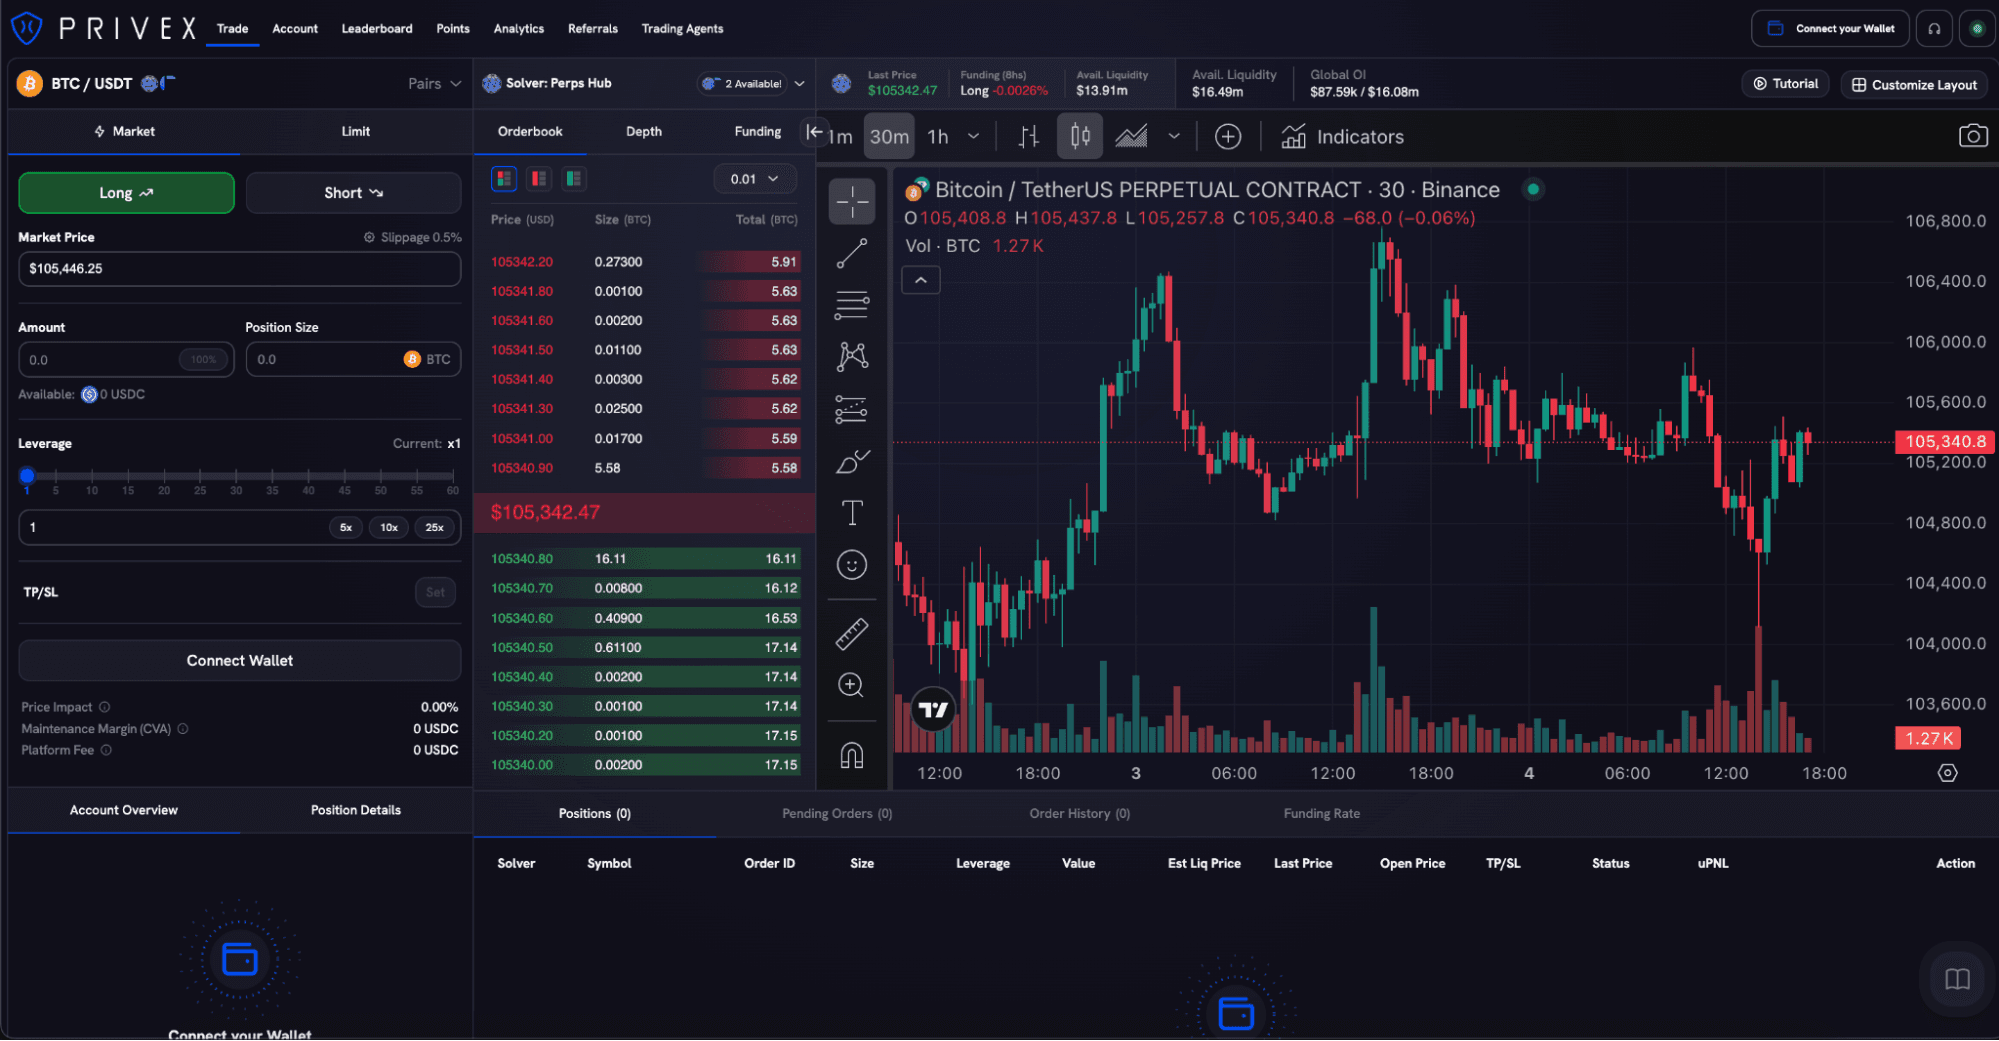Select the trend line drawing tool
Screen dimensions: 1999x1041
[851, 253]
